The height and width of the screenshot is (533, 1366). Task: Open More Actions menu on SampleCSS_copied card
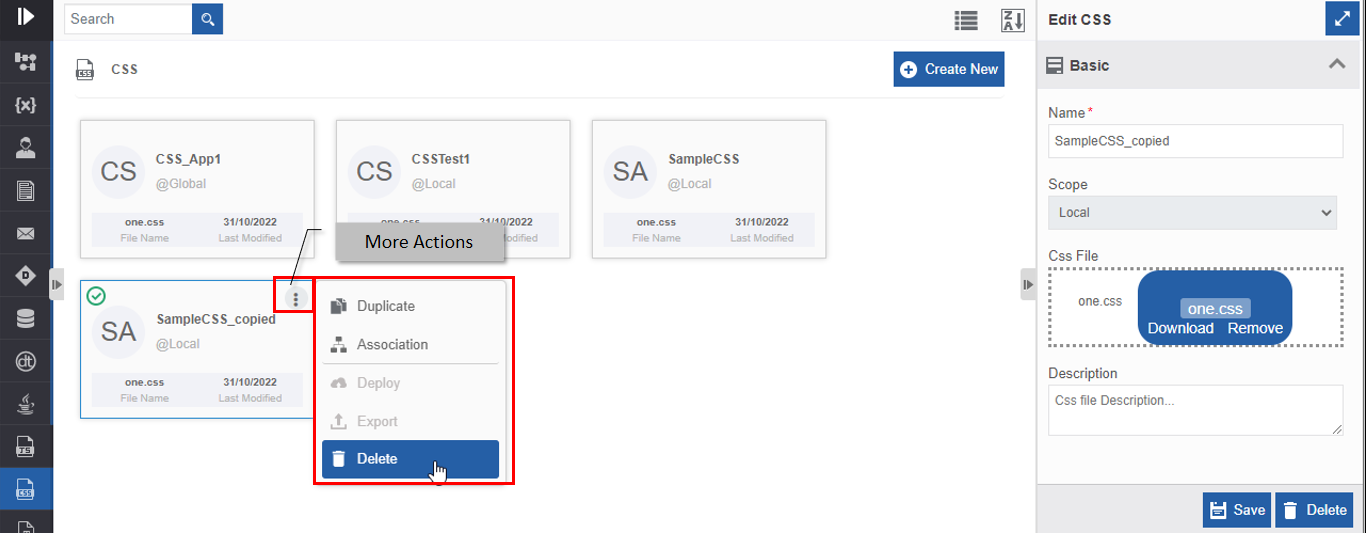click(x=295, y=299)
